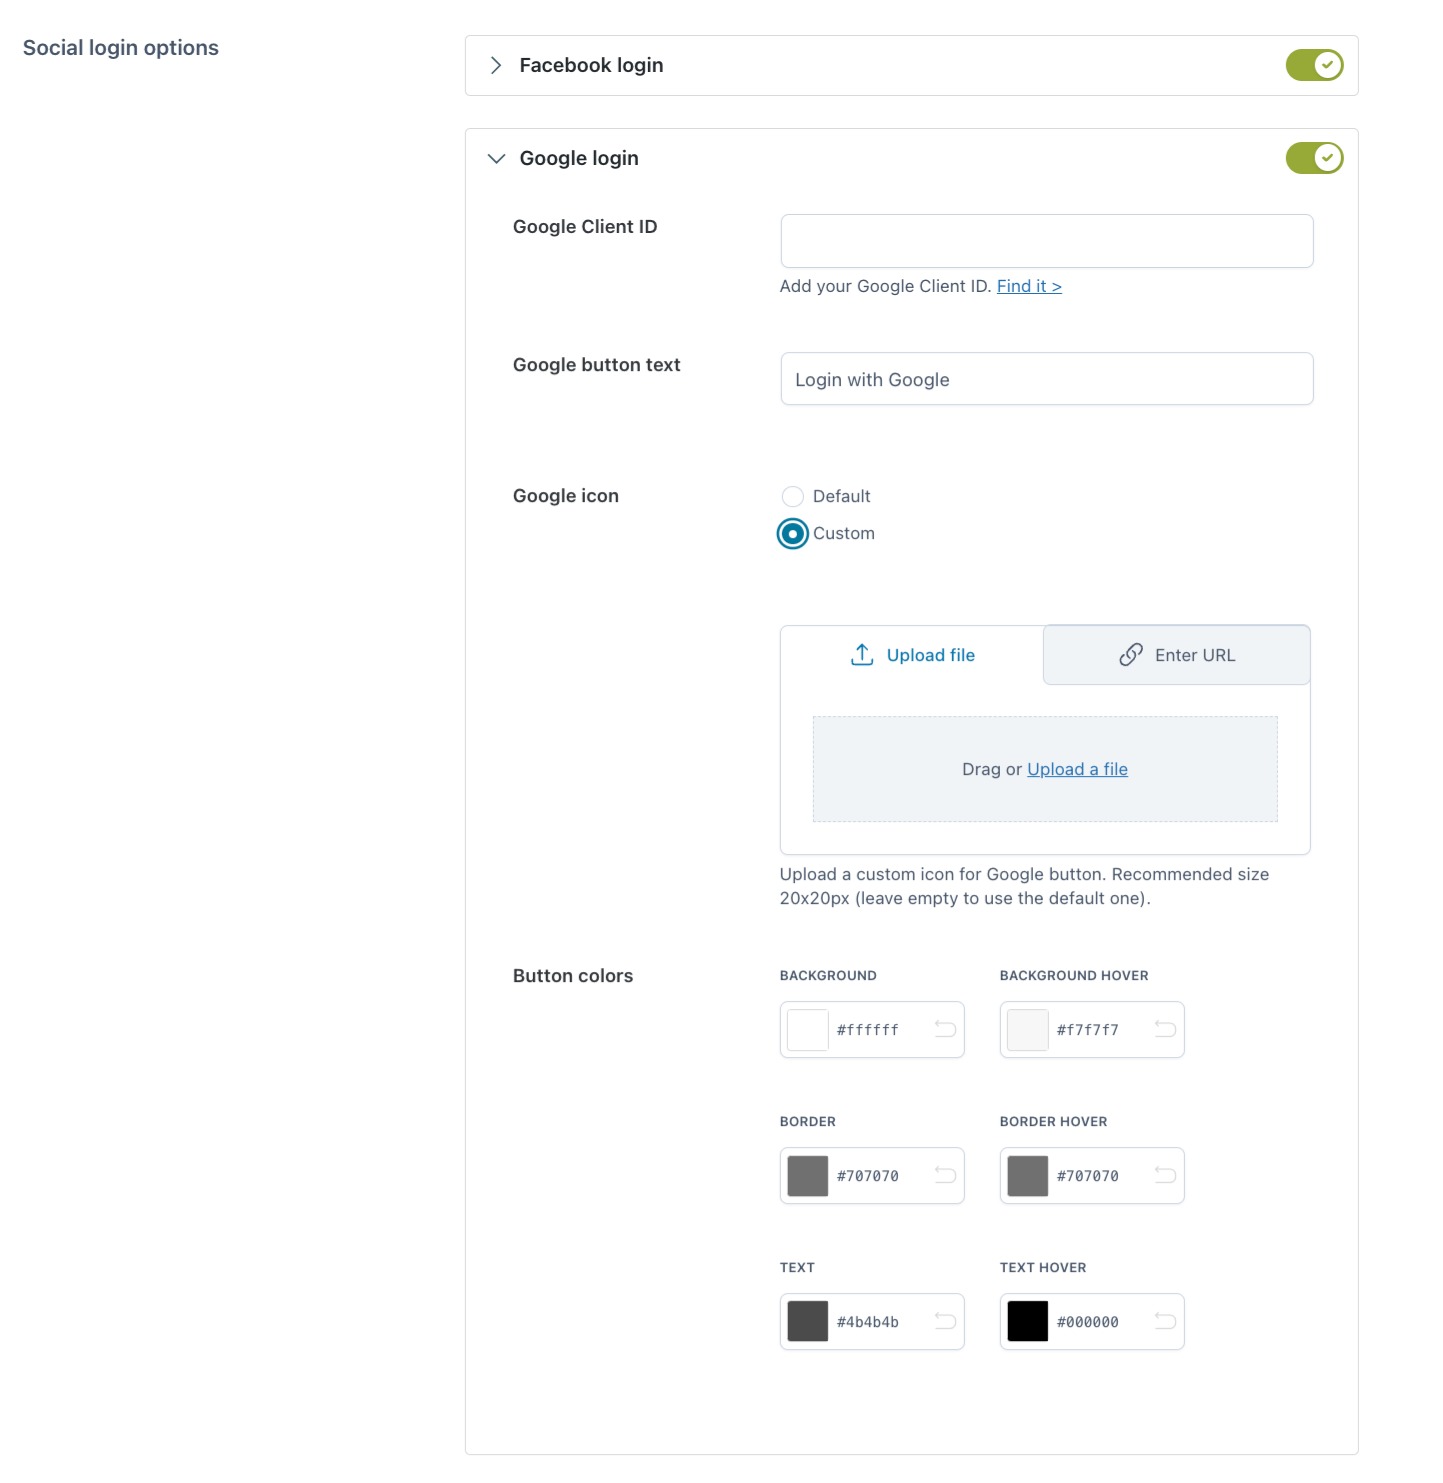
Task: Reset the Background Hover color
Action: (1165, 1029)
